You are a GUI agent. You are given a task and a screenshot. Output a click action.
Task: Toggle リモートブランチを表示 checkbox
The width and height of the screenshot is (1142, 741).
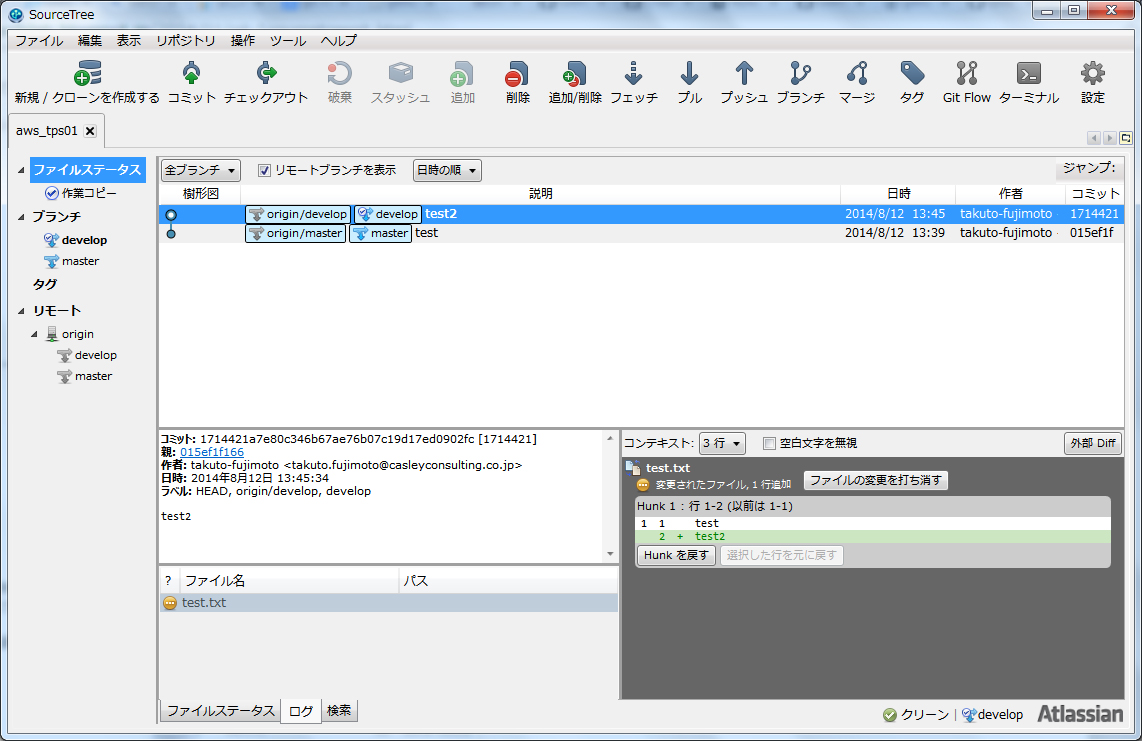click(x=264, y=170)
